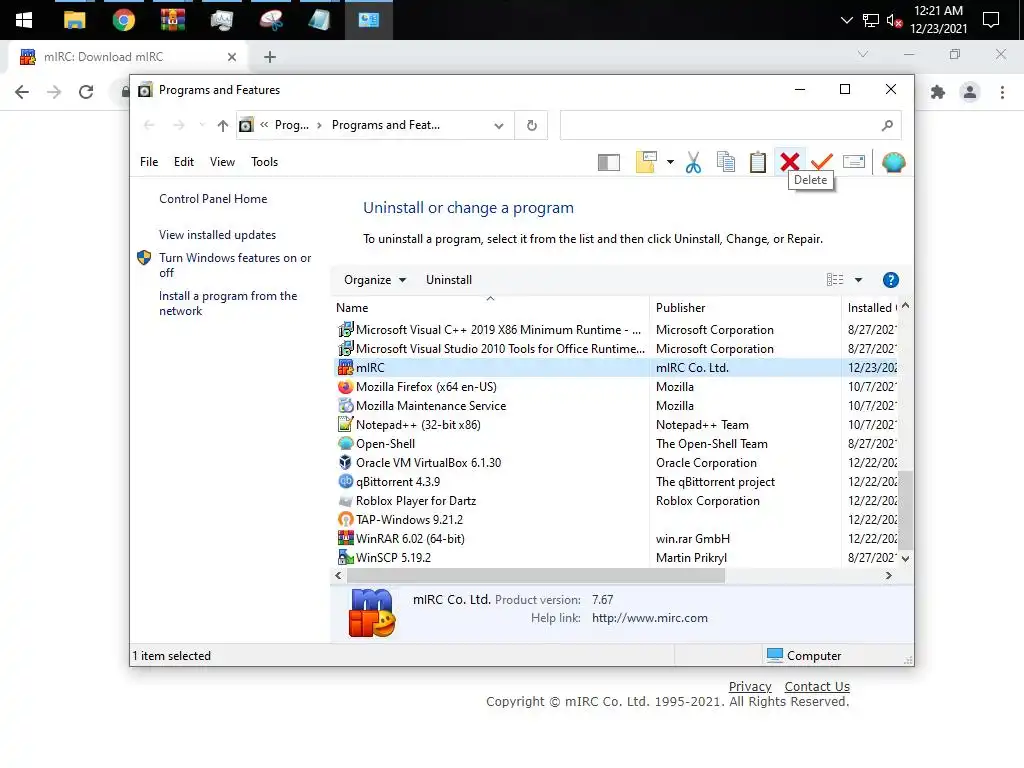Click the red X Delete toolbar icon
The image size is (1024, 768).
[790, 162]
